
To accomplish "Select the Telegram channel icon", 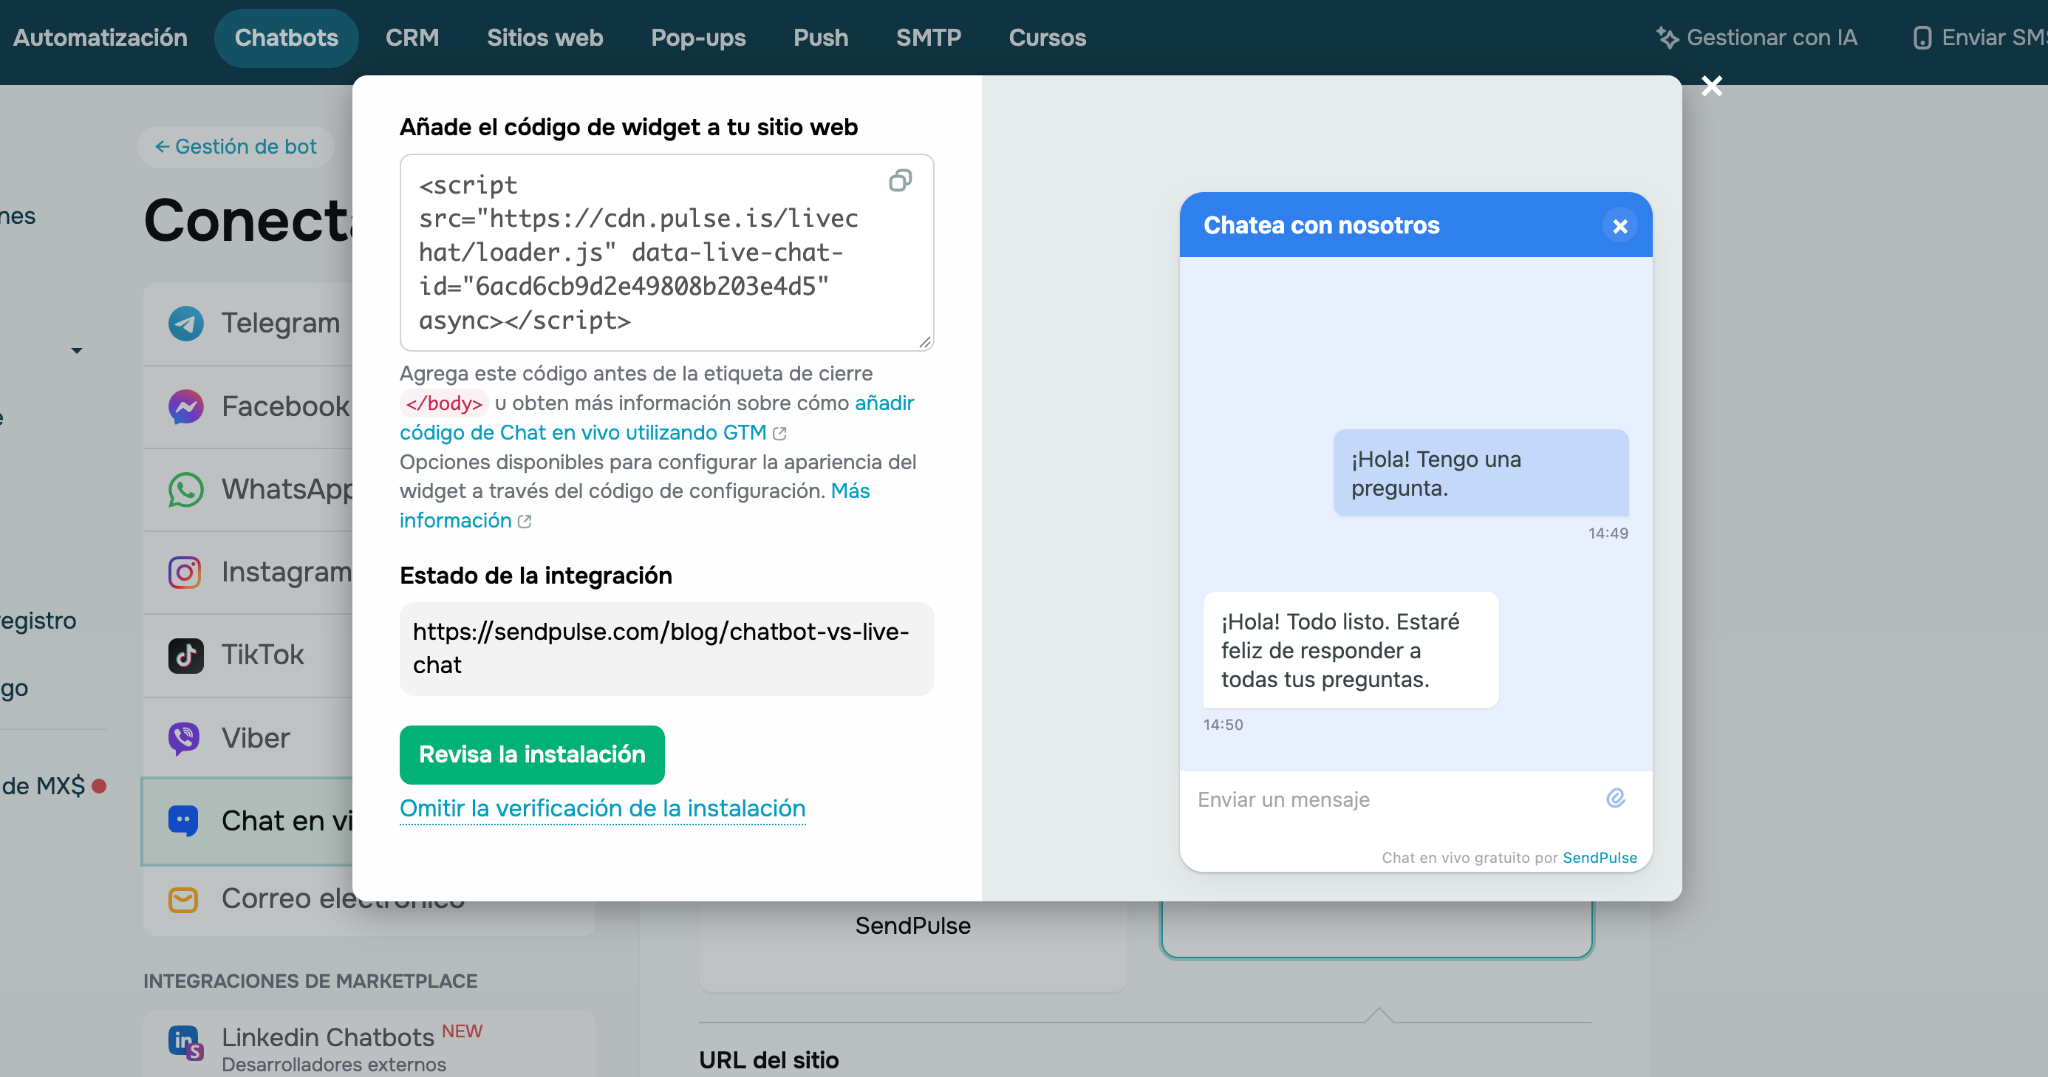I will (x=185, y=323).
